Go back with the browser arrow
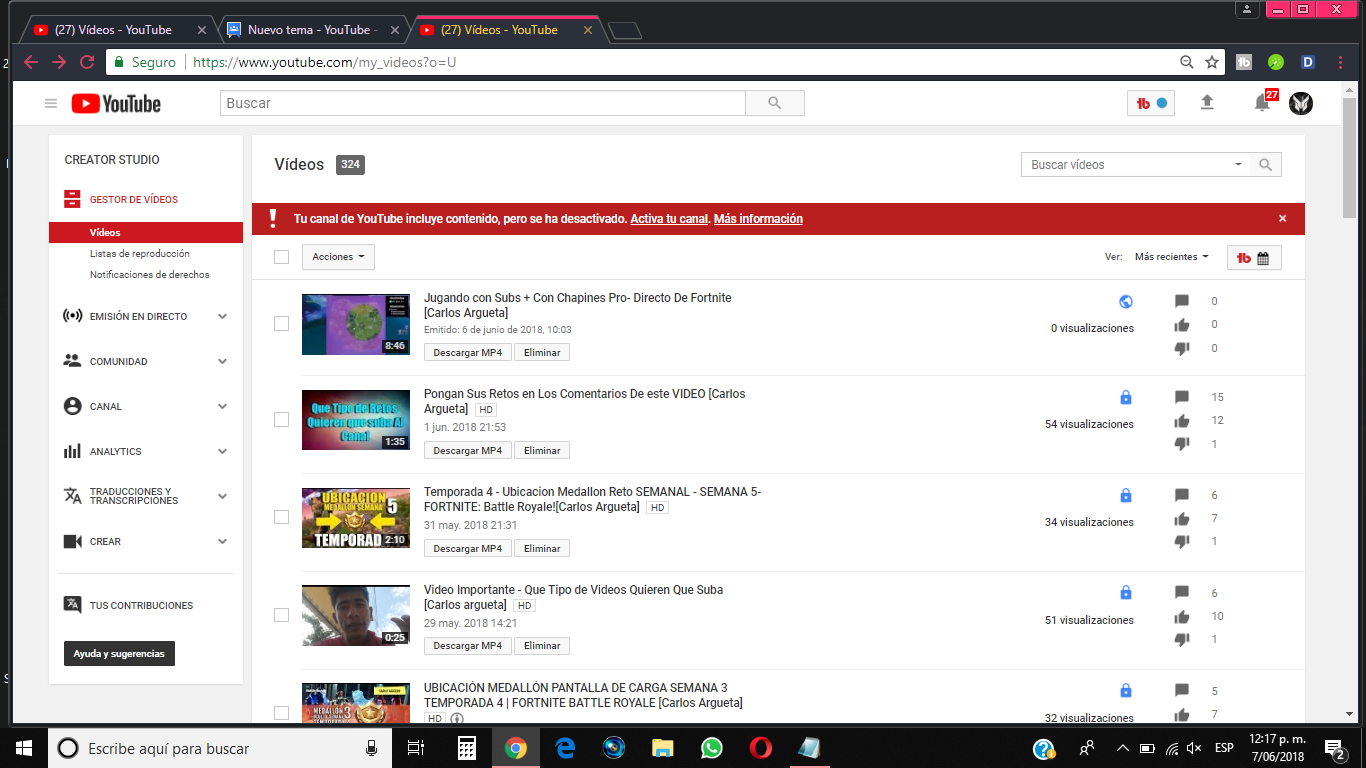Screen dimensions: 1366x768 point(31,62)
